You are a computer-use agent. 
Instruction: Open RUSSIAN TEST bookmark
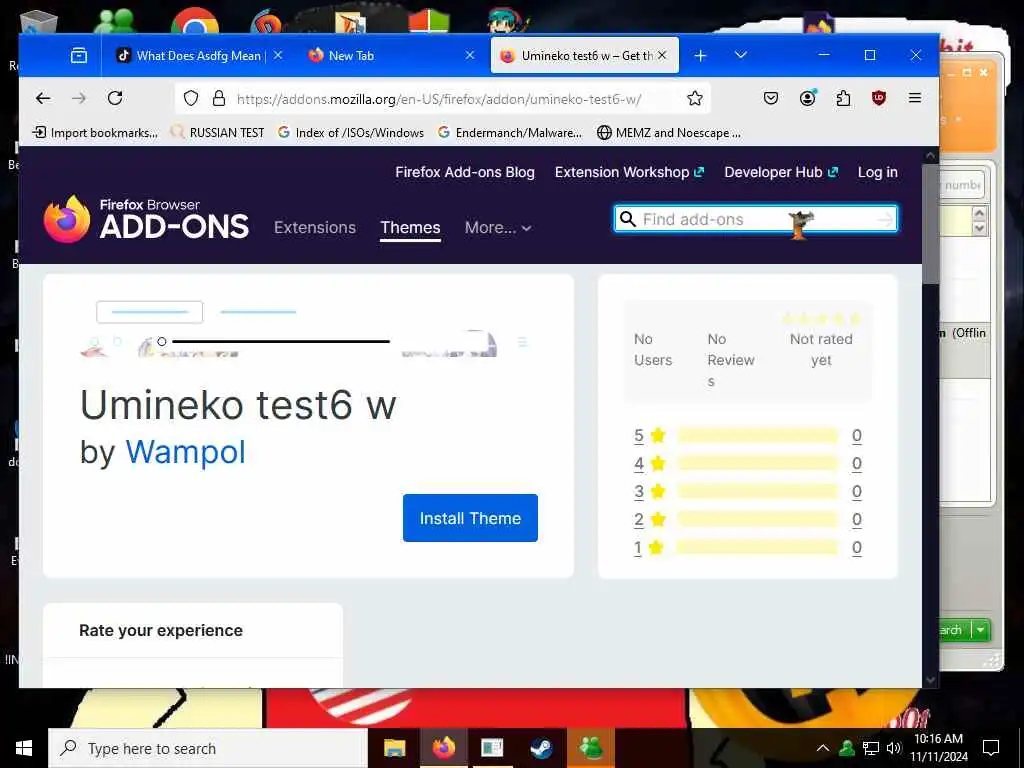tap(217, 133)
